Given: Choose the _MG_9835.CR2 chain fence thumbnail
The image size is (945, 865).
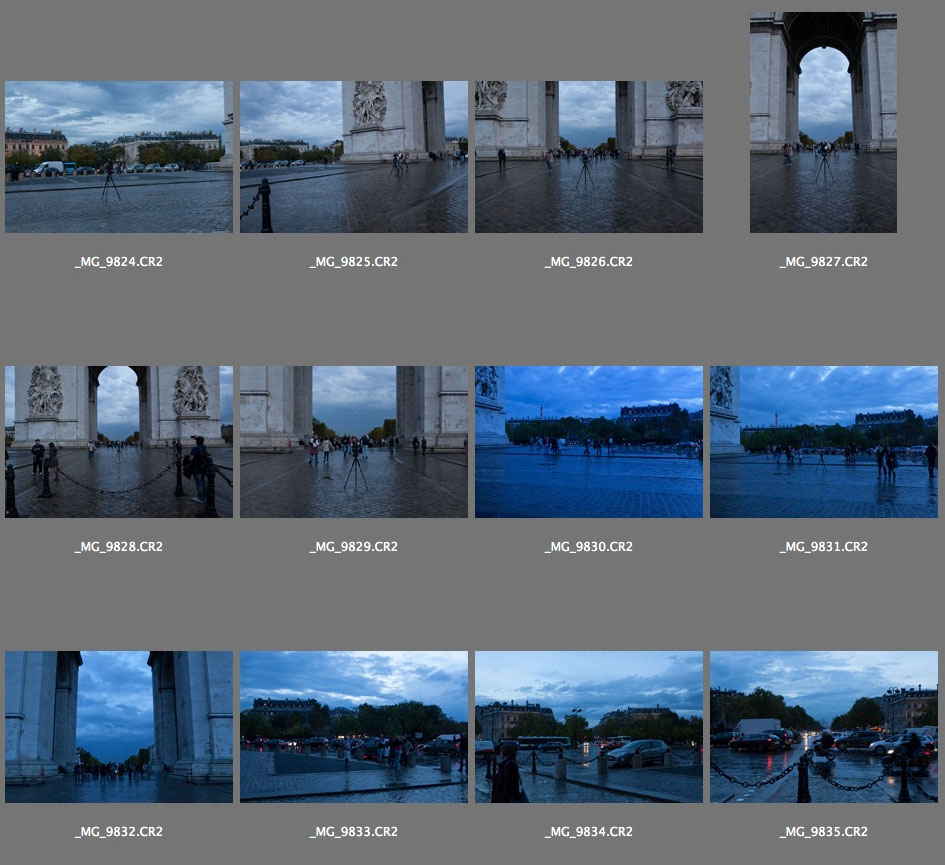Looking at the screenshot, I should [x=823, y=727].
